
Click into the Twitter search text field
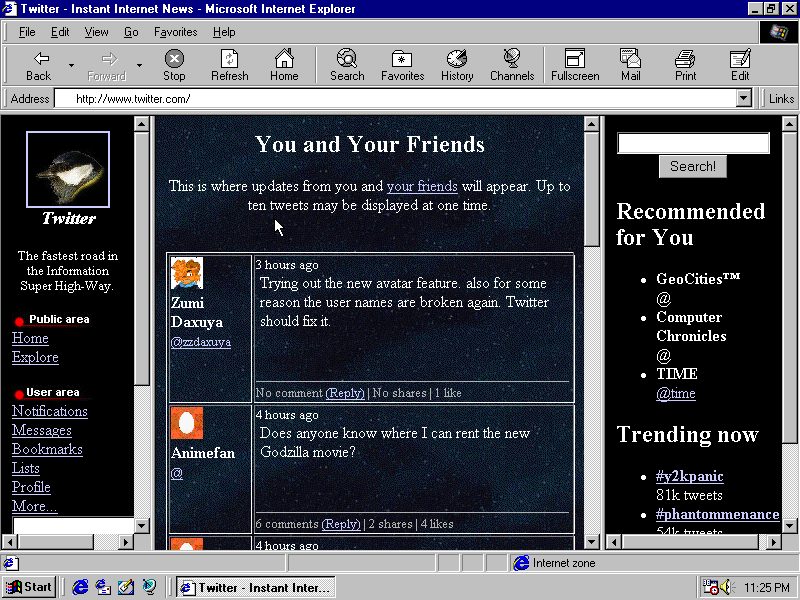693,144
